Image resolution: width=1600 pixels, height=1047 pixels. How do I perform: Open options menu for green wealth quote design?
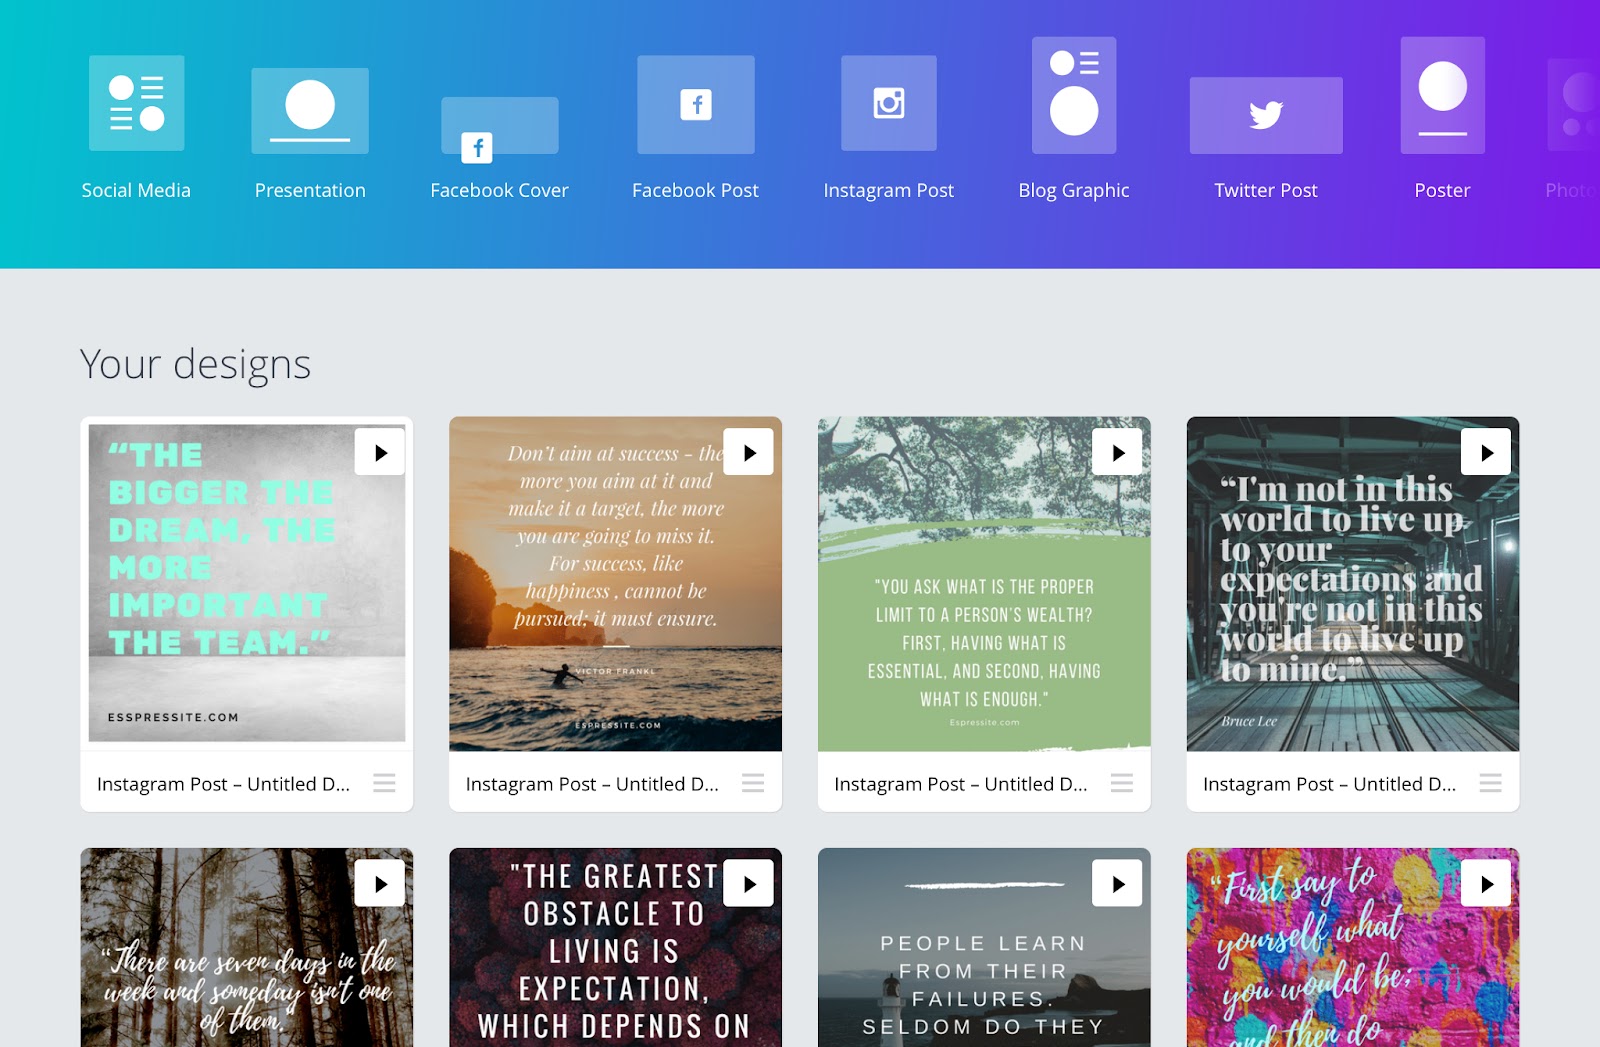coord(1122,783)
